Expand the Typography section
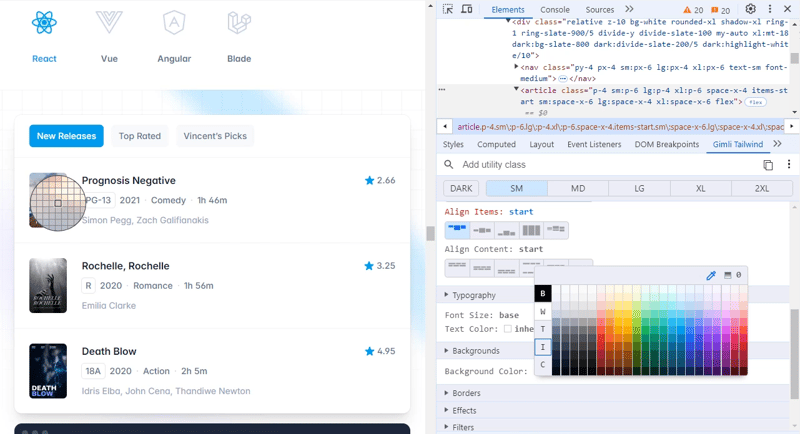 pyautogui.click(x=447, y=295)
